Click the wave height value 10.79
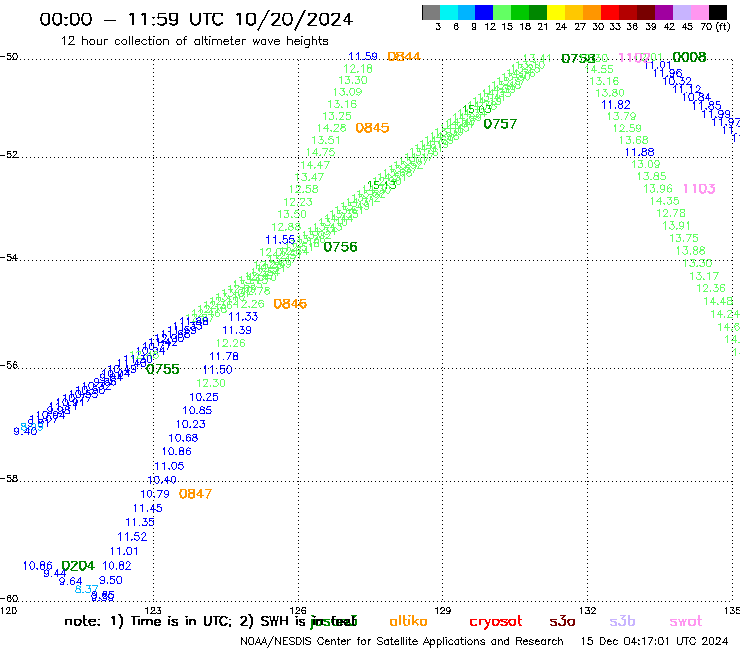Image resolution: width=740 pixels, height=650 pixels. [x=155, y=494]
